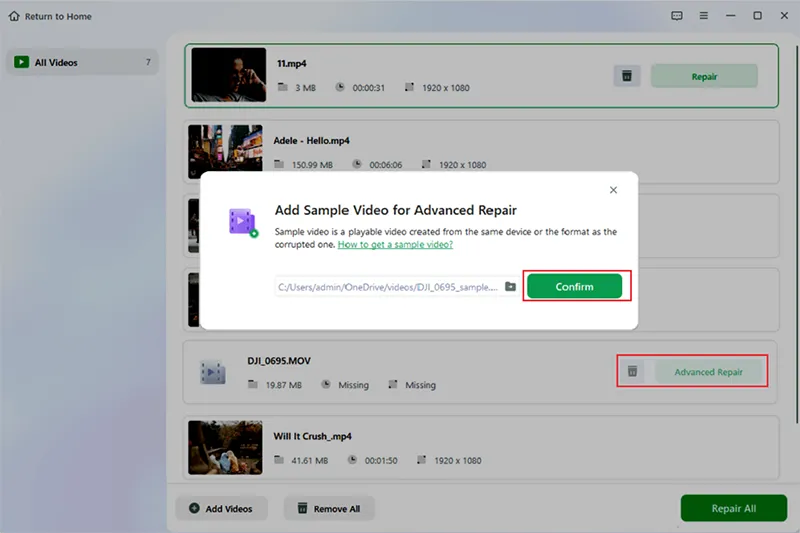Close the Add Sample Video dialog
The height and width of the screenshot is (533, 800).
point(613,190)
